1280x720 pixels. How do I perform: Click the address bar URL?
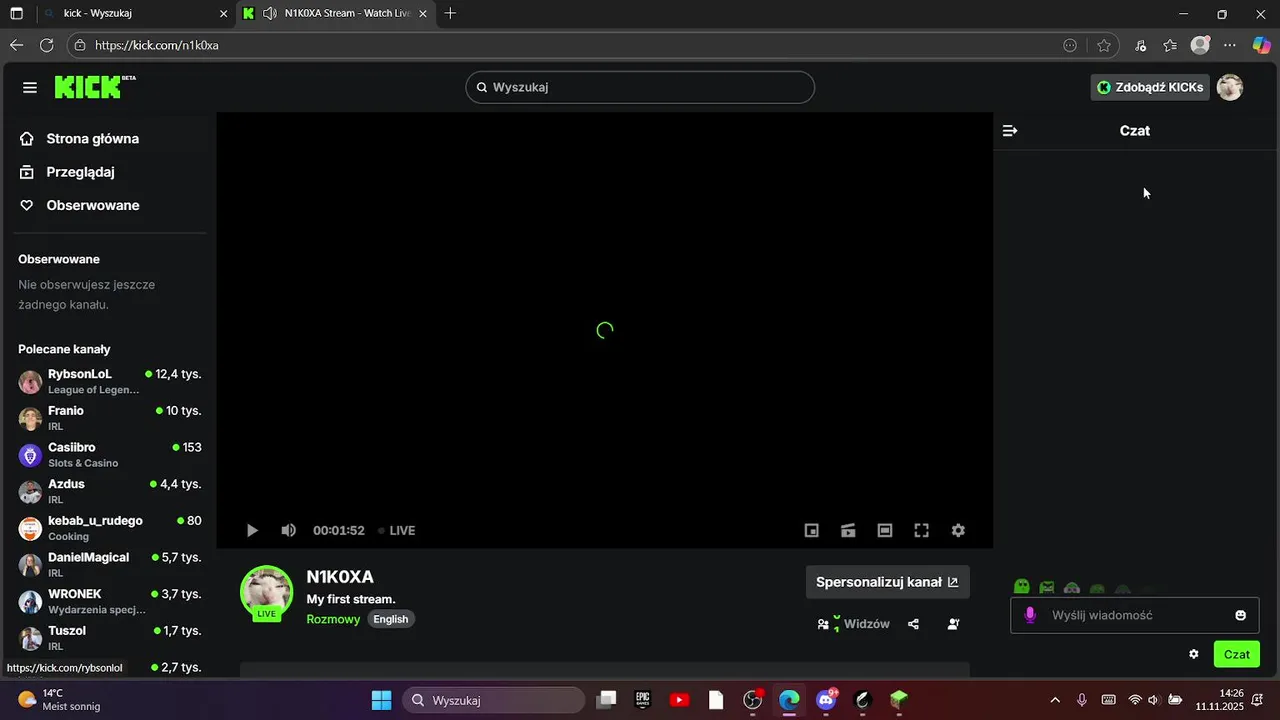point(157,45)
